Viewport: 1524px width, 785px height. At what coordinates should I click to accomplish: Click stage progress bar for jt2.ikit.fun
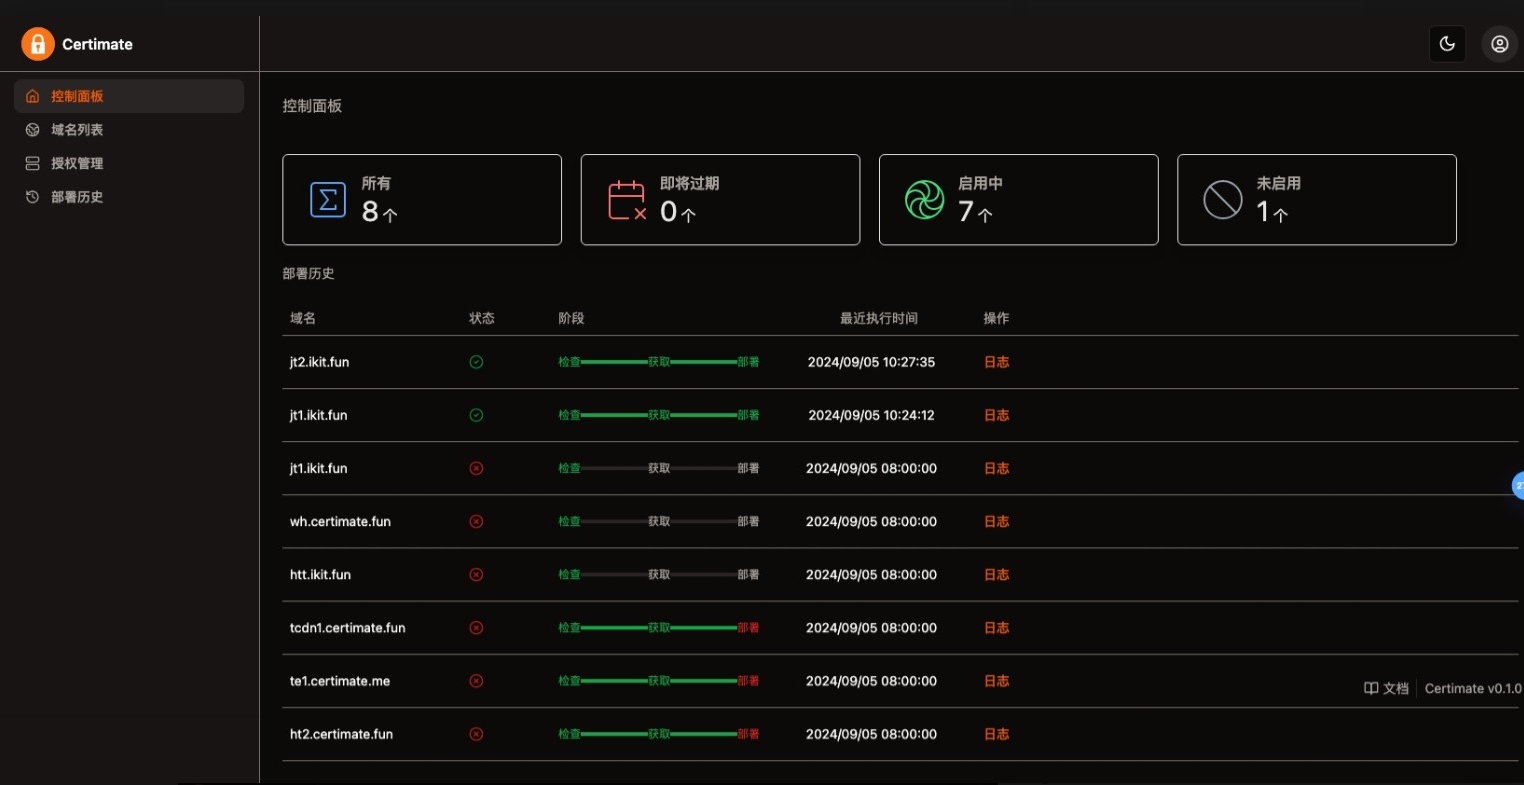click(659, 362)
